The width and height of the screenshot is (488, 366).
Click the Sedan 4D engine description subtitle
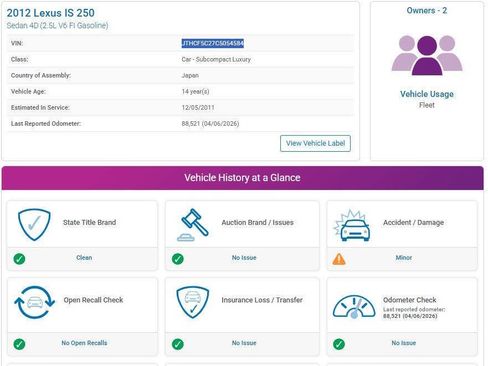[x=58, y=25]
